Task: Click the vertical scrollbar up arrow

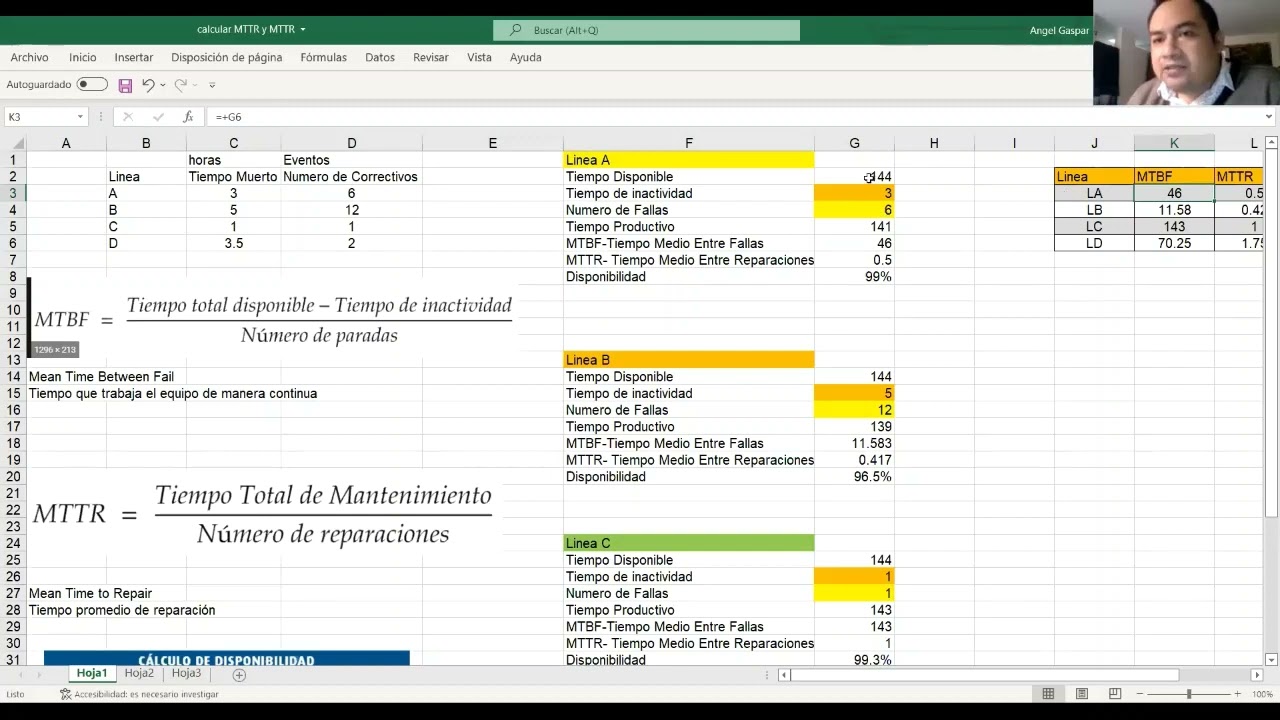Action: coord(1272,143)
